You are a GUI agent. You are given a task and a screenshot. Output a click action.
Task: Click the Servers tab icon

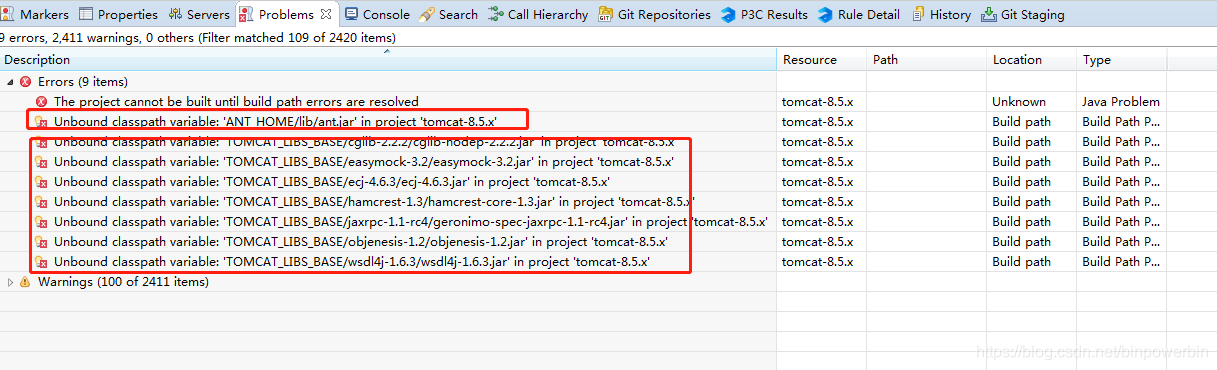tap(175, 14)
